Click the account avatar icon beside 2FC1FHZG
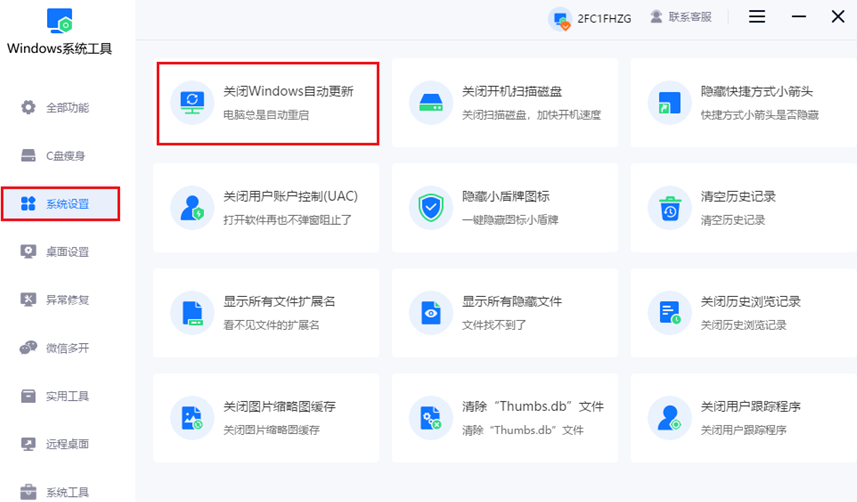Viewport: 857px width, 502px height. [560, 19]
